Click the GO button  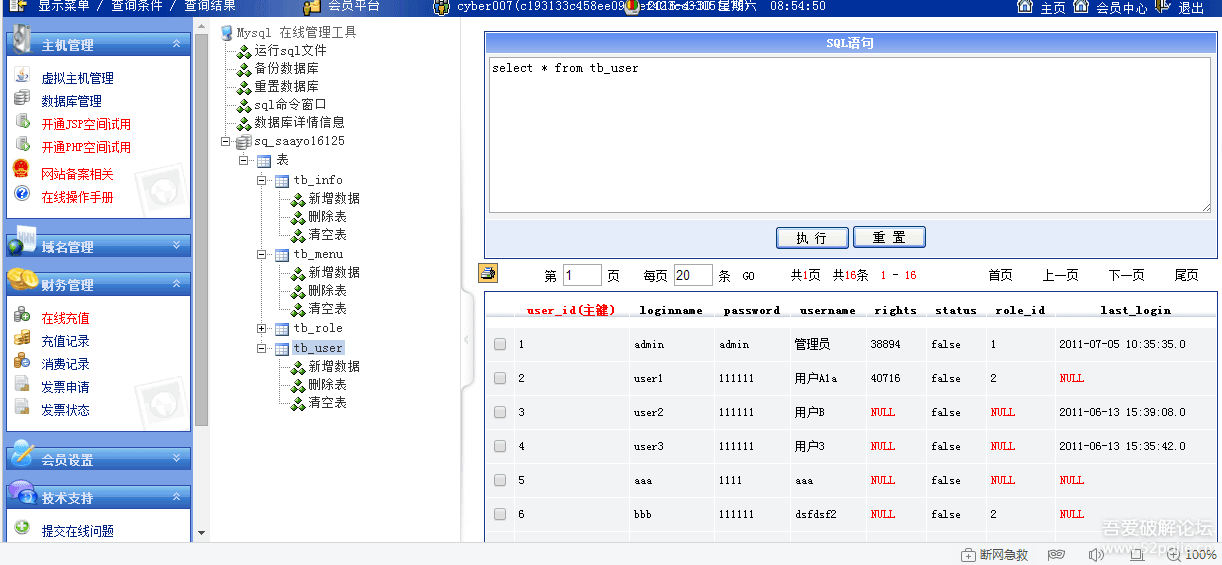click(x=749, y=276)
